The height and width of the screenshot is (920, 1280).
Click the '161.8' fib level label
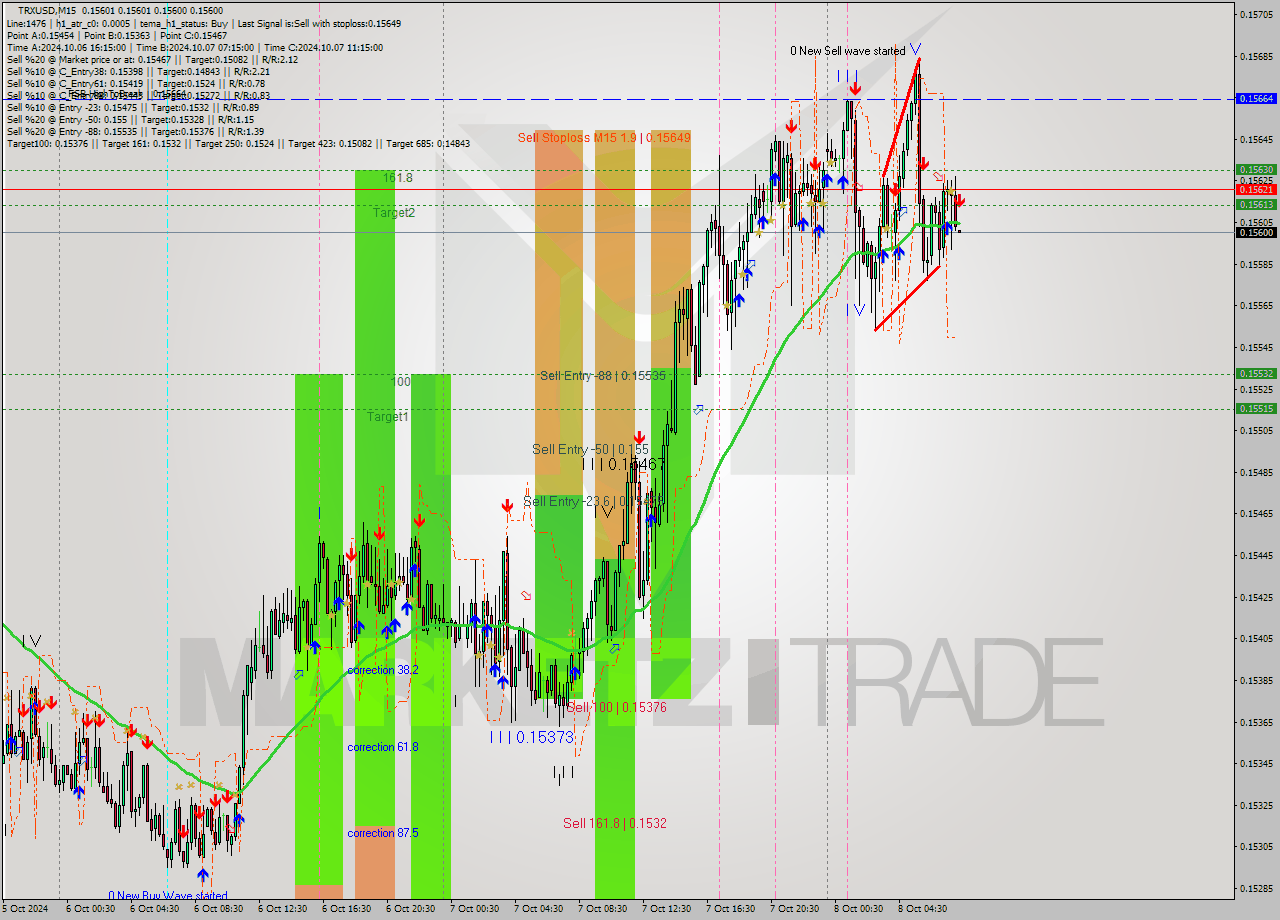click(x=397, y=178)
